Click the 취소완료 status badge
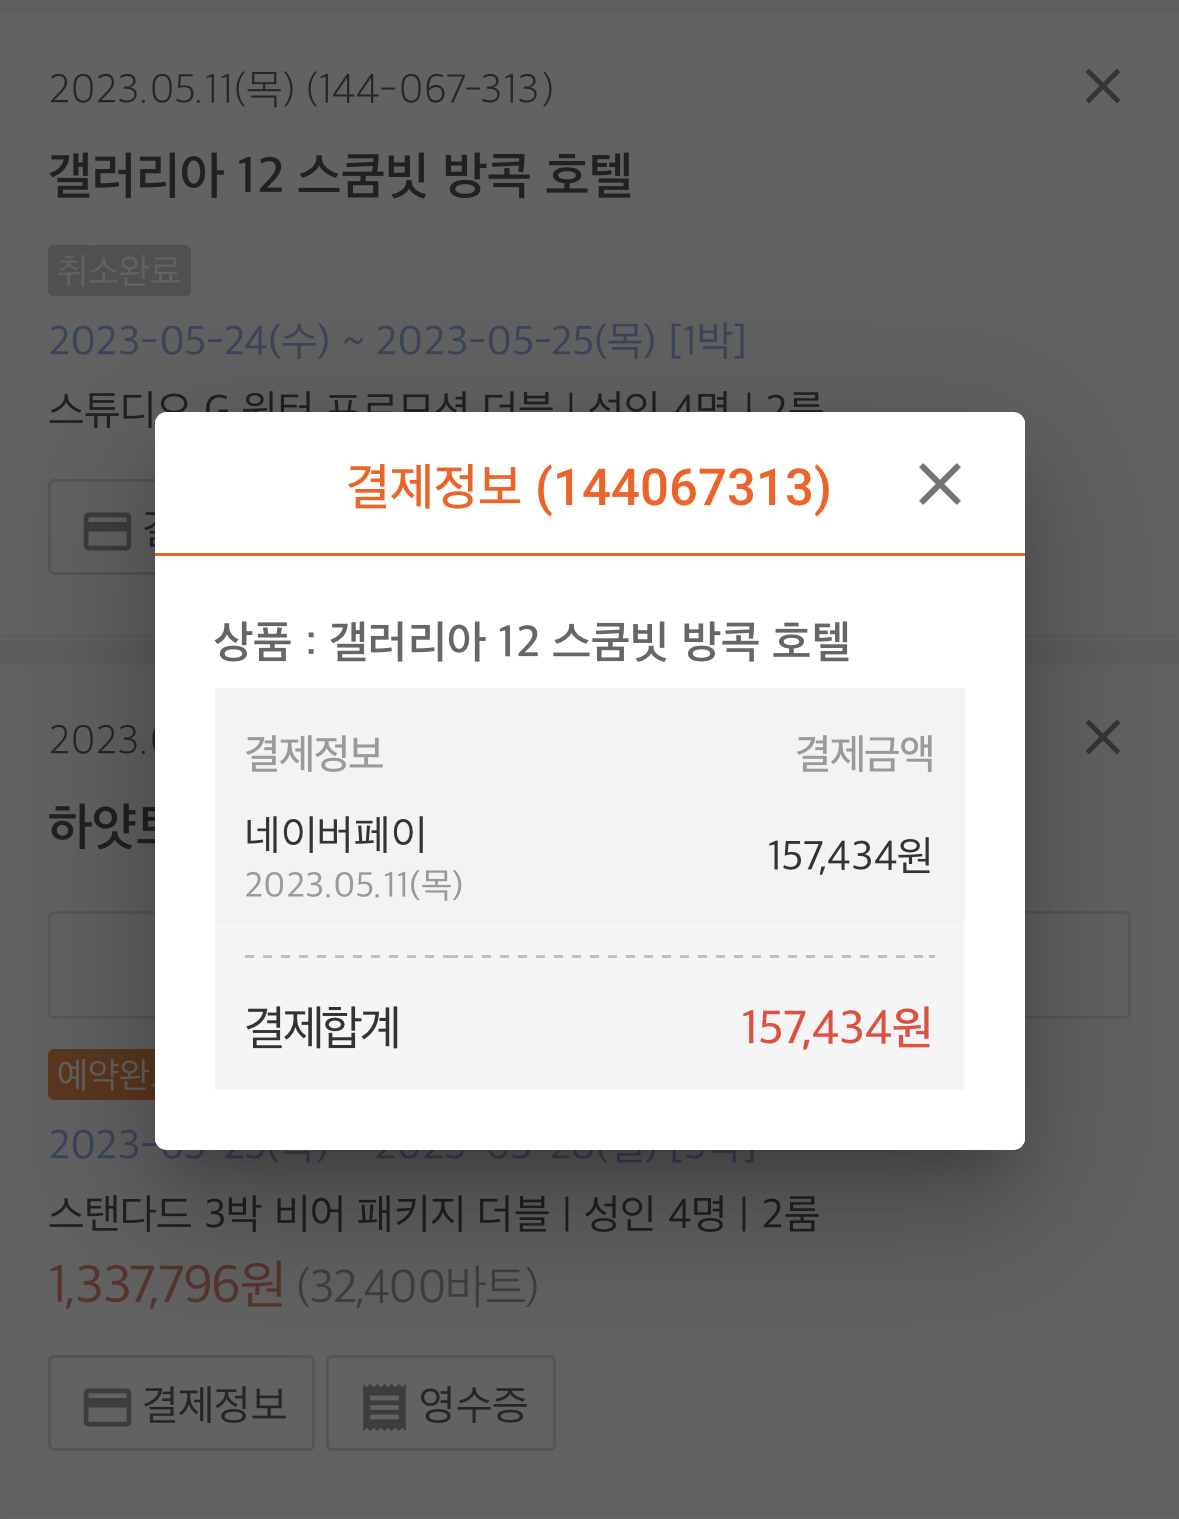The width and height of the screenshot is (1179, 1519). 119,270
